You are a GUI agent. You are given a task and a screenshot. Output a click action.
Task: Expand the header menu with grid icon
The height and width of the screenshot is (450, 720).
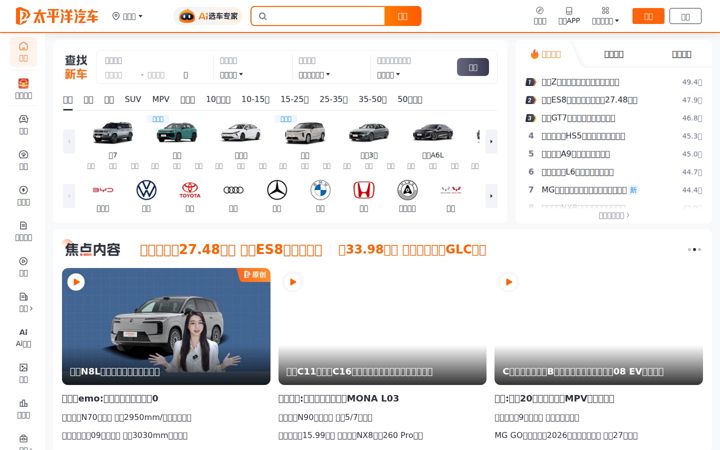605,16
